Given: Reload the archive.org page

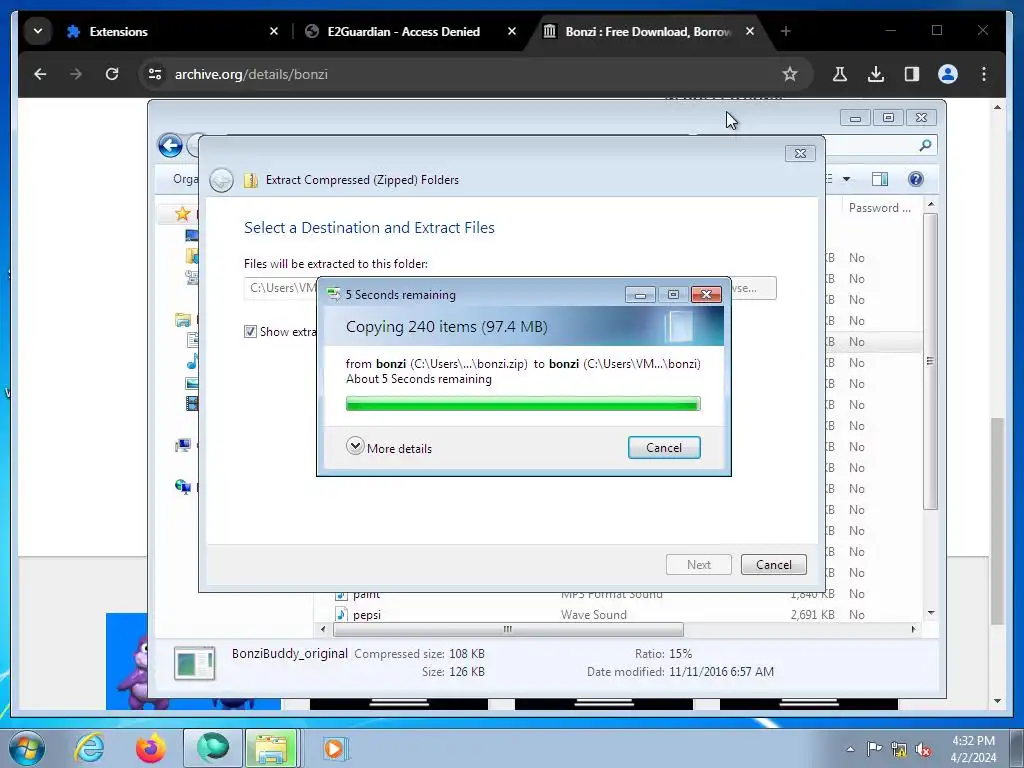Looking at the screenshot, I should pyautogui.click(x=112, y=74).
